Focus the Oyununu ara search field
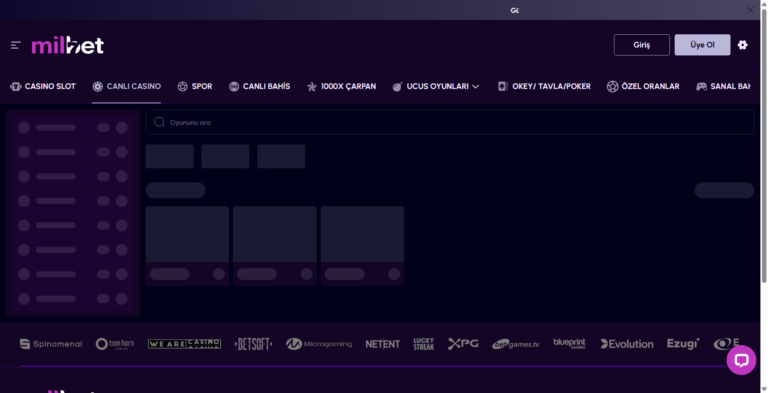The image size is (768, 393). coord(450,123)
